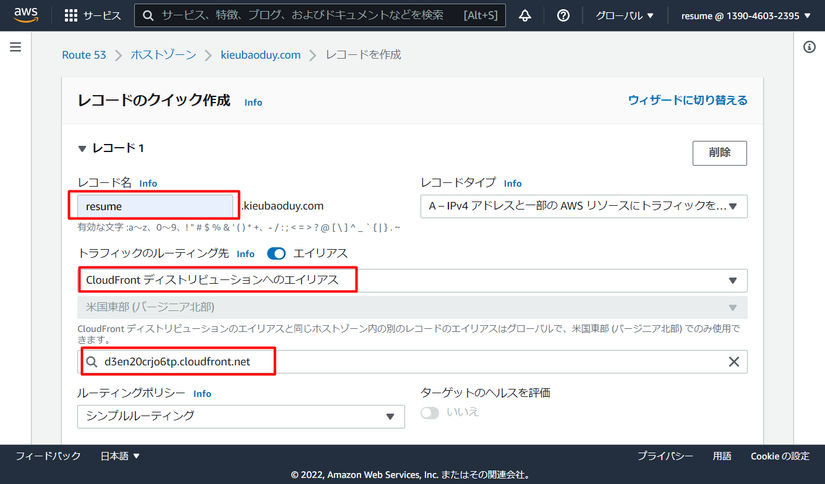The height and width of the screenshot is (484, 825).
Task: Open Info beside レコード名
Action: 148,183
